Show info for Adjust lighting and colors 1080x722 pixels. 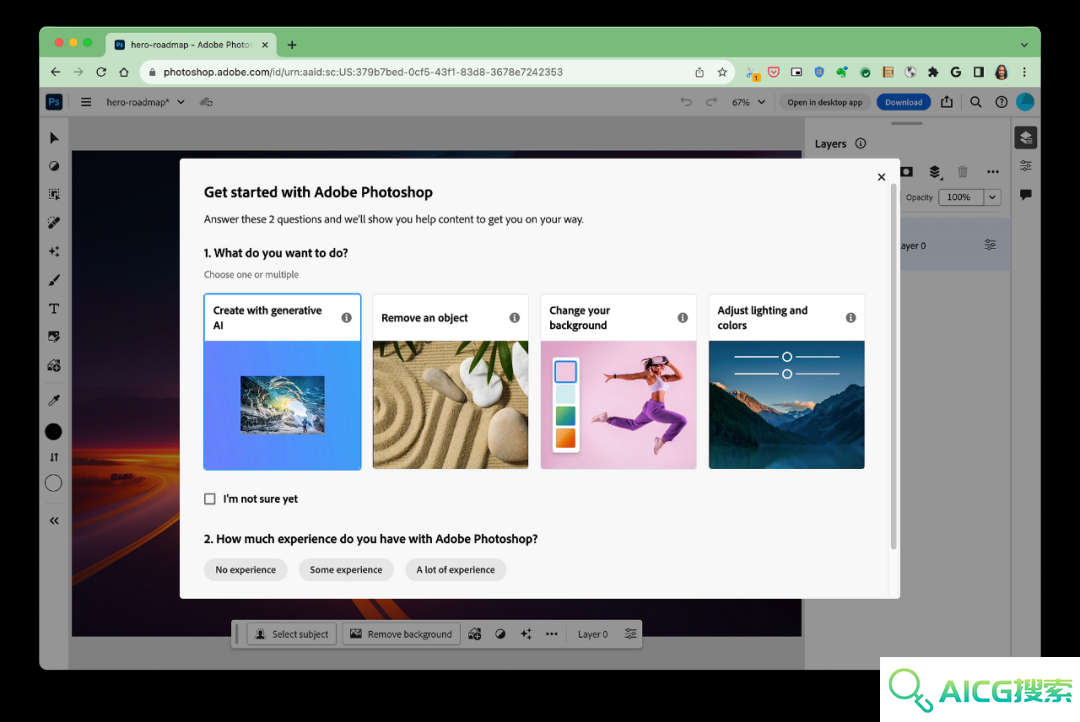(x=851, y=318)
